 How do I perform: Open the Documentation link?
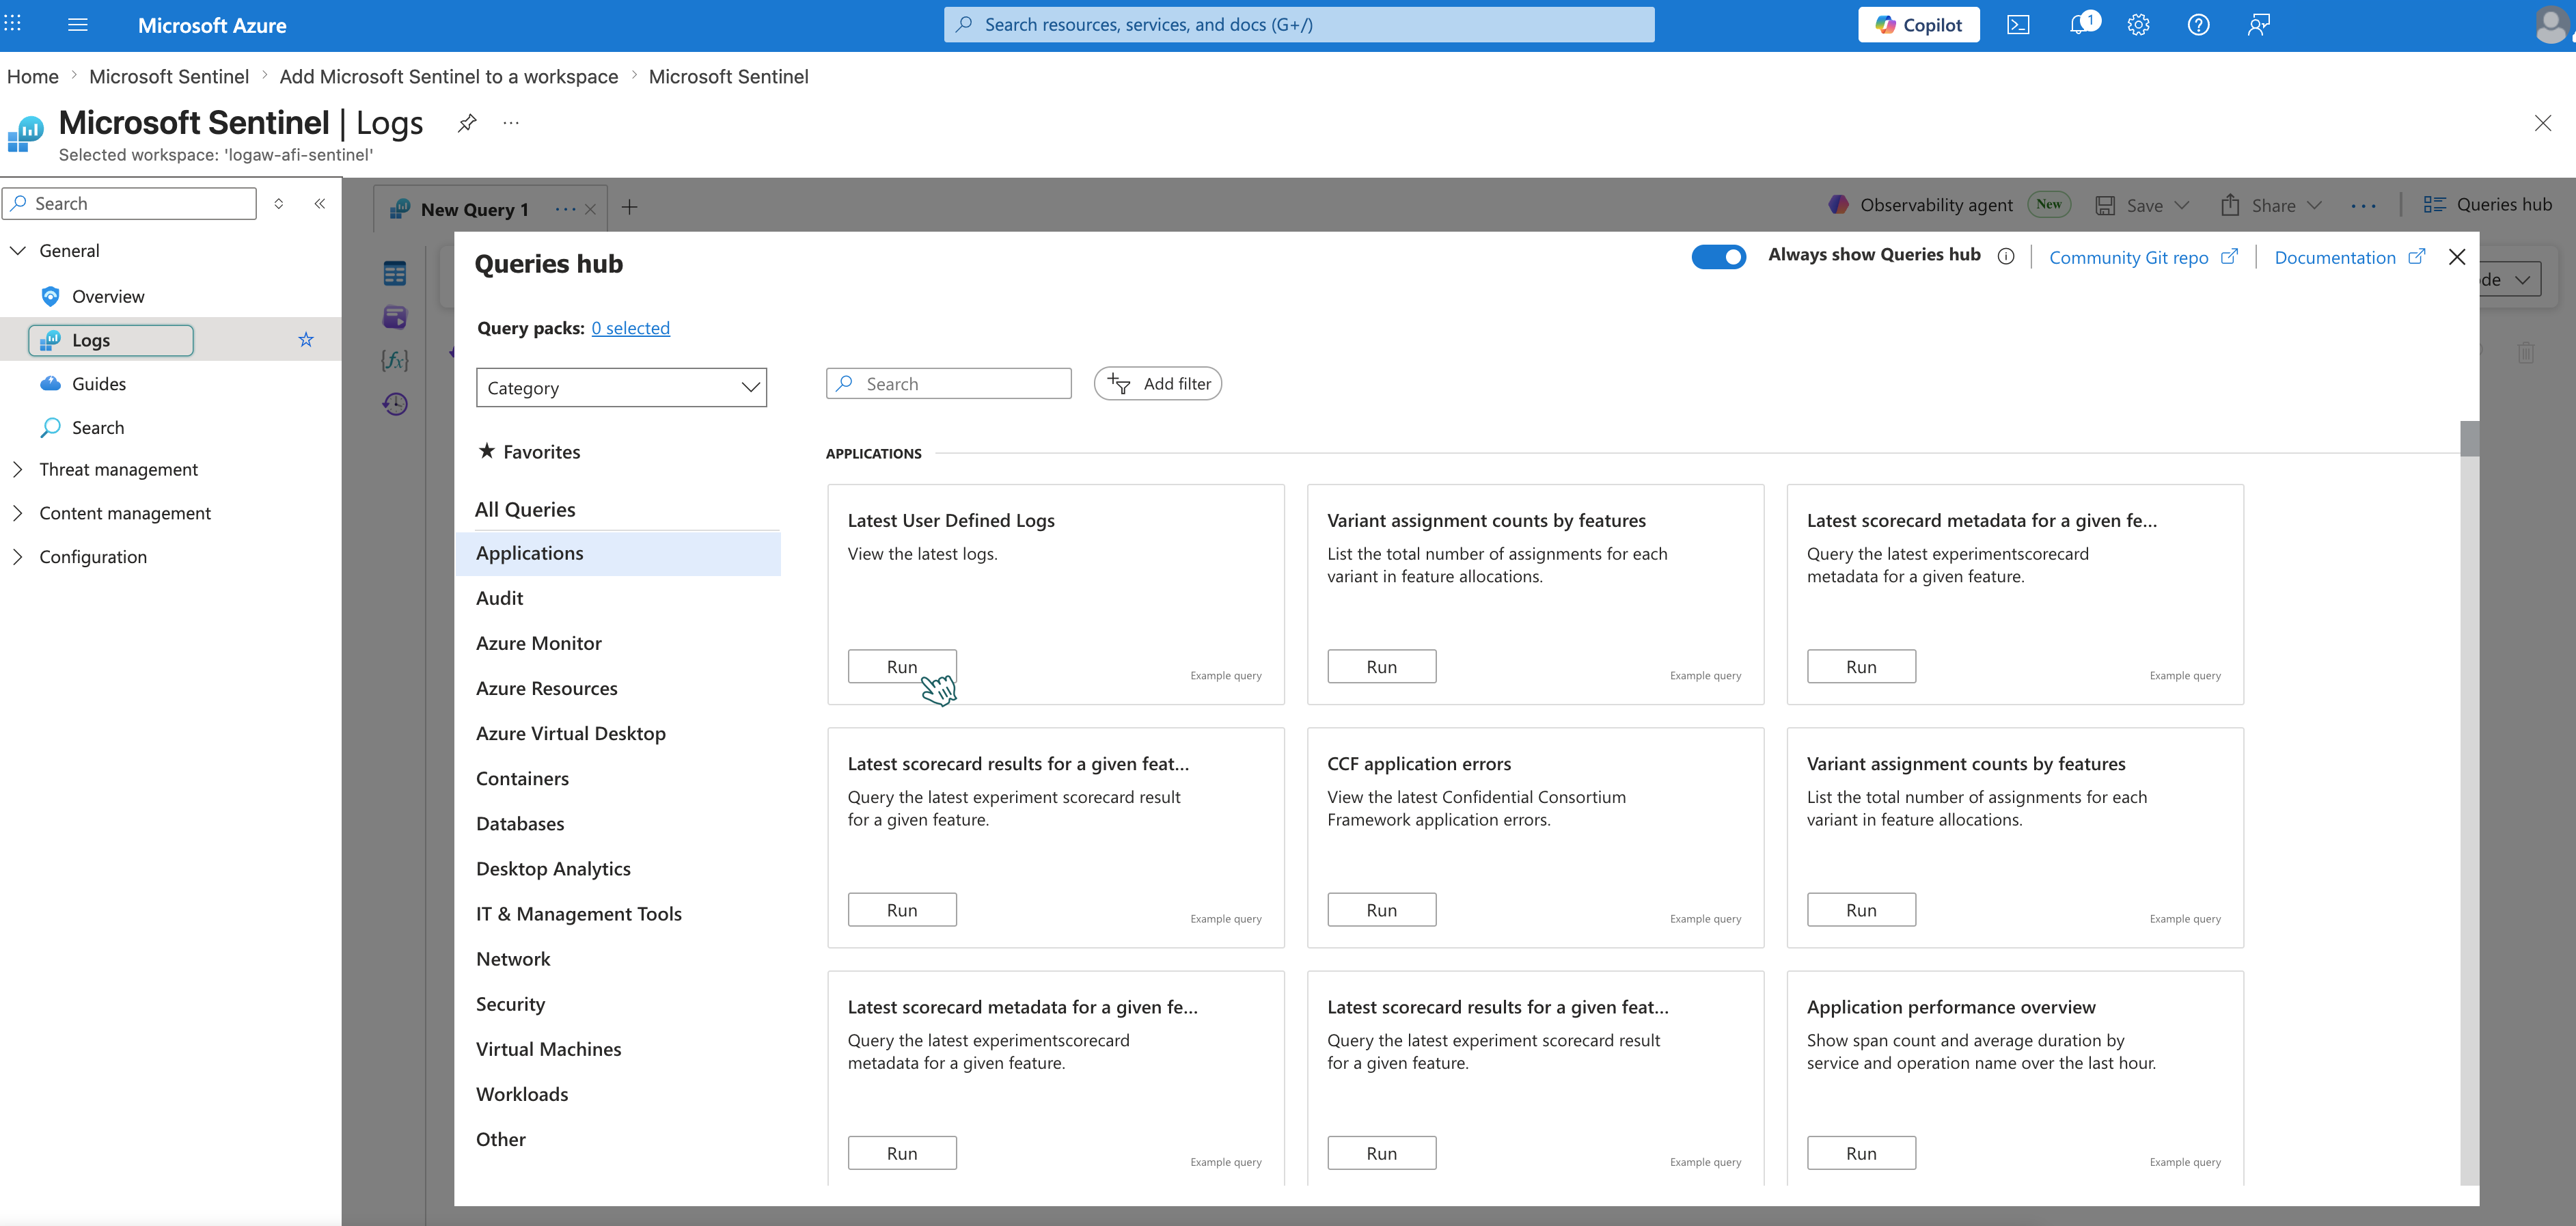[2349, 257]
